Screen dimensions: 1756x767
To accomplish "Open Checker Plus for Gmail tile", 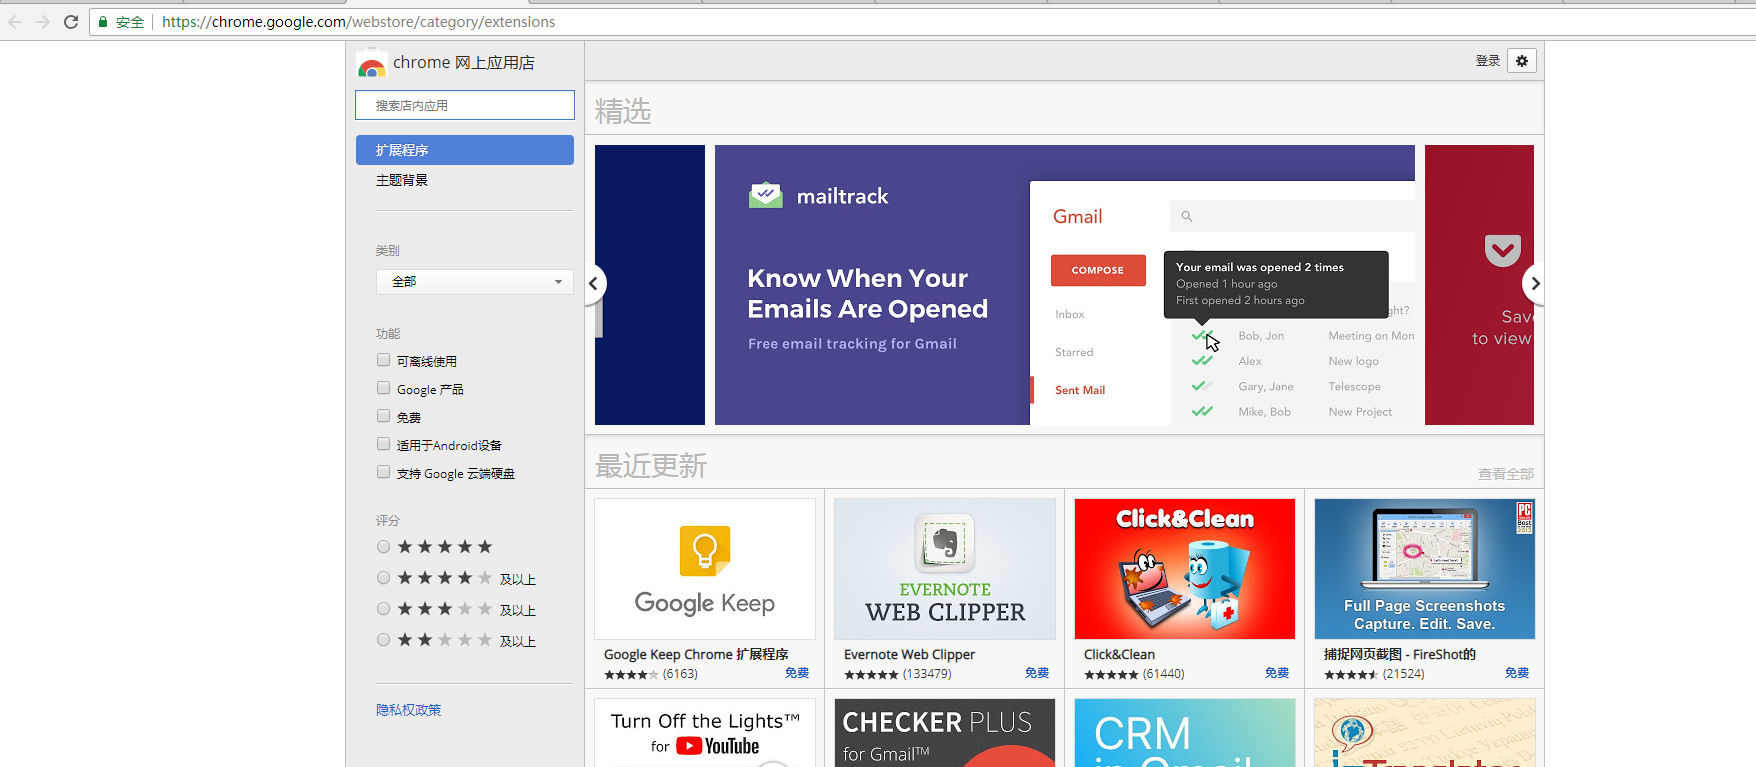I will [x=945, y=733].
